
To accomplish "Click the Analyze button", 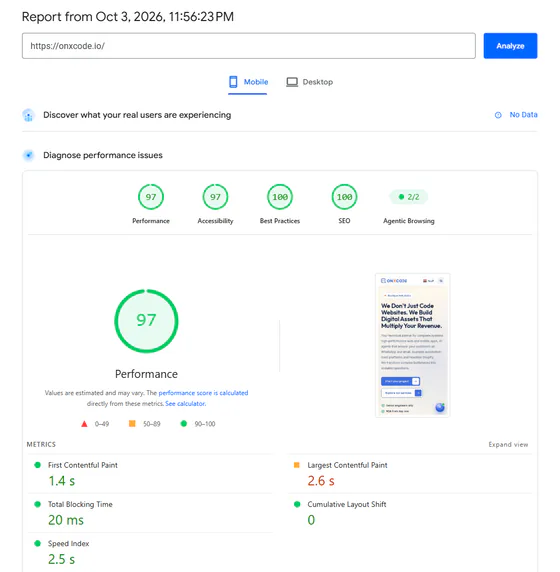I will point(510,46).
